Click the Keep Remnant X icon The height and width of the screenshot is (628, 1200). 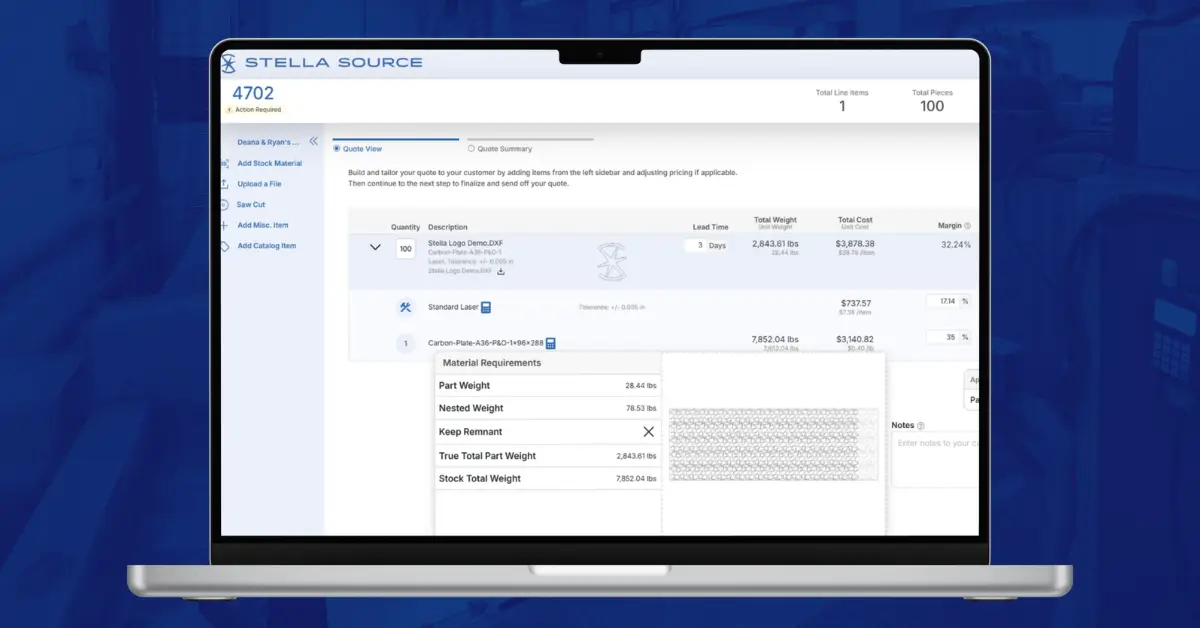click(648, 432)
